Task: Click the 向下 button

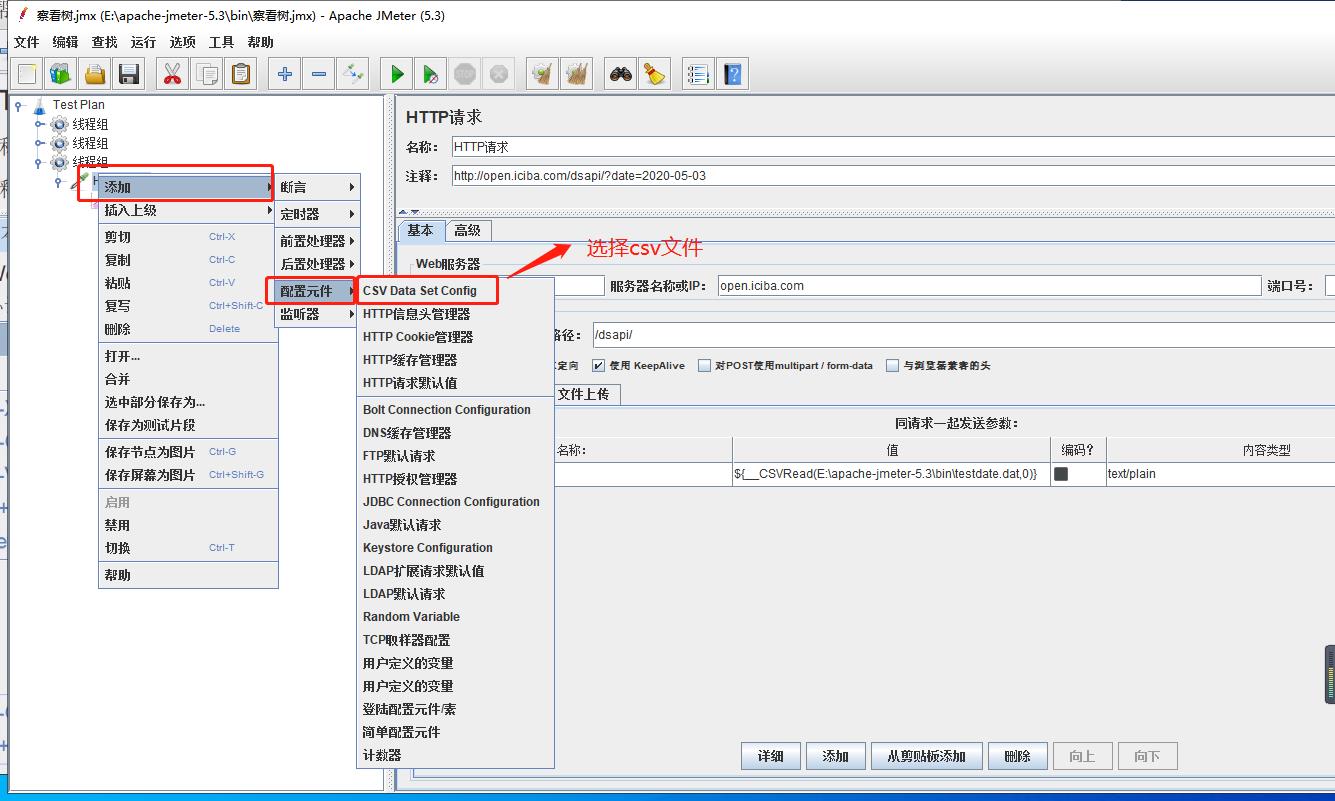Action: 1147,756
